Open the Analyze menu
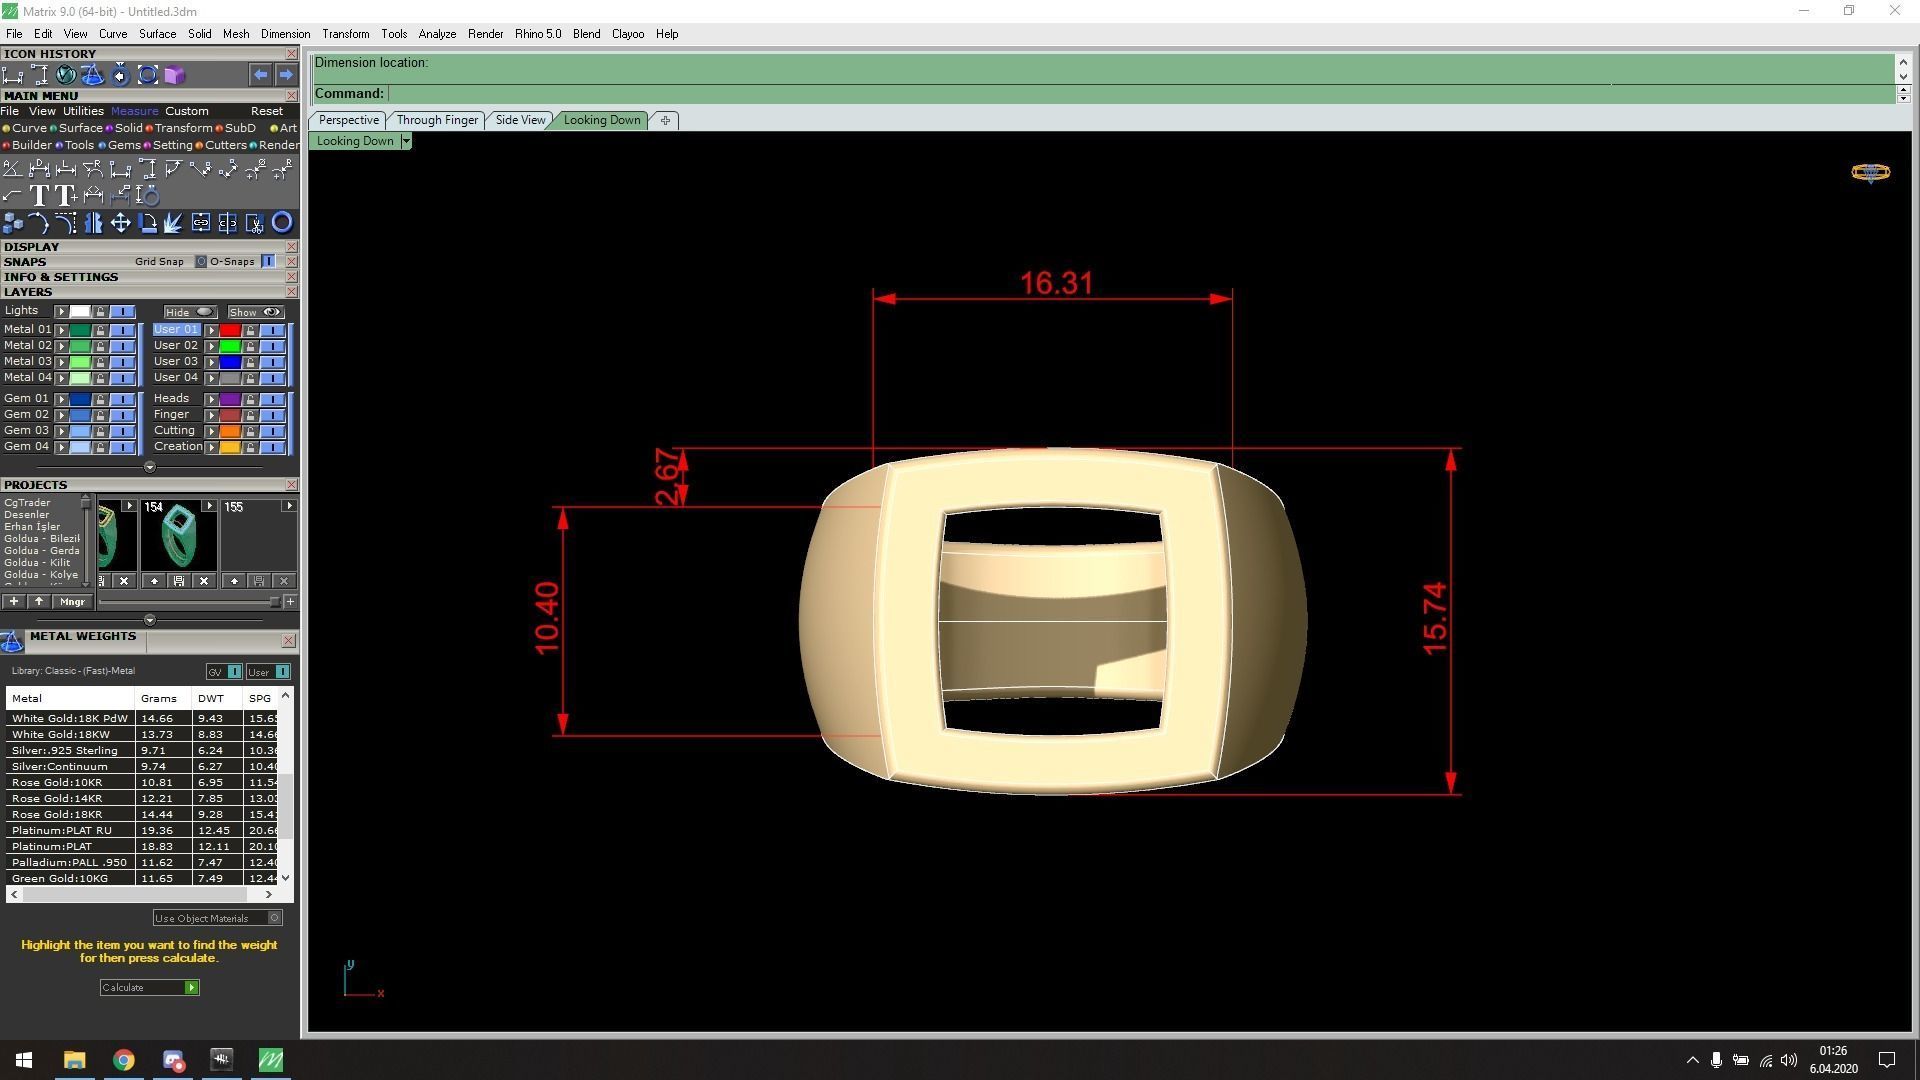Viewport: 1920px width, 1080px height. tap(437, 34)
